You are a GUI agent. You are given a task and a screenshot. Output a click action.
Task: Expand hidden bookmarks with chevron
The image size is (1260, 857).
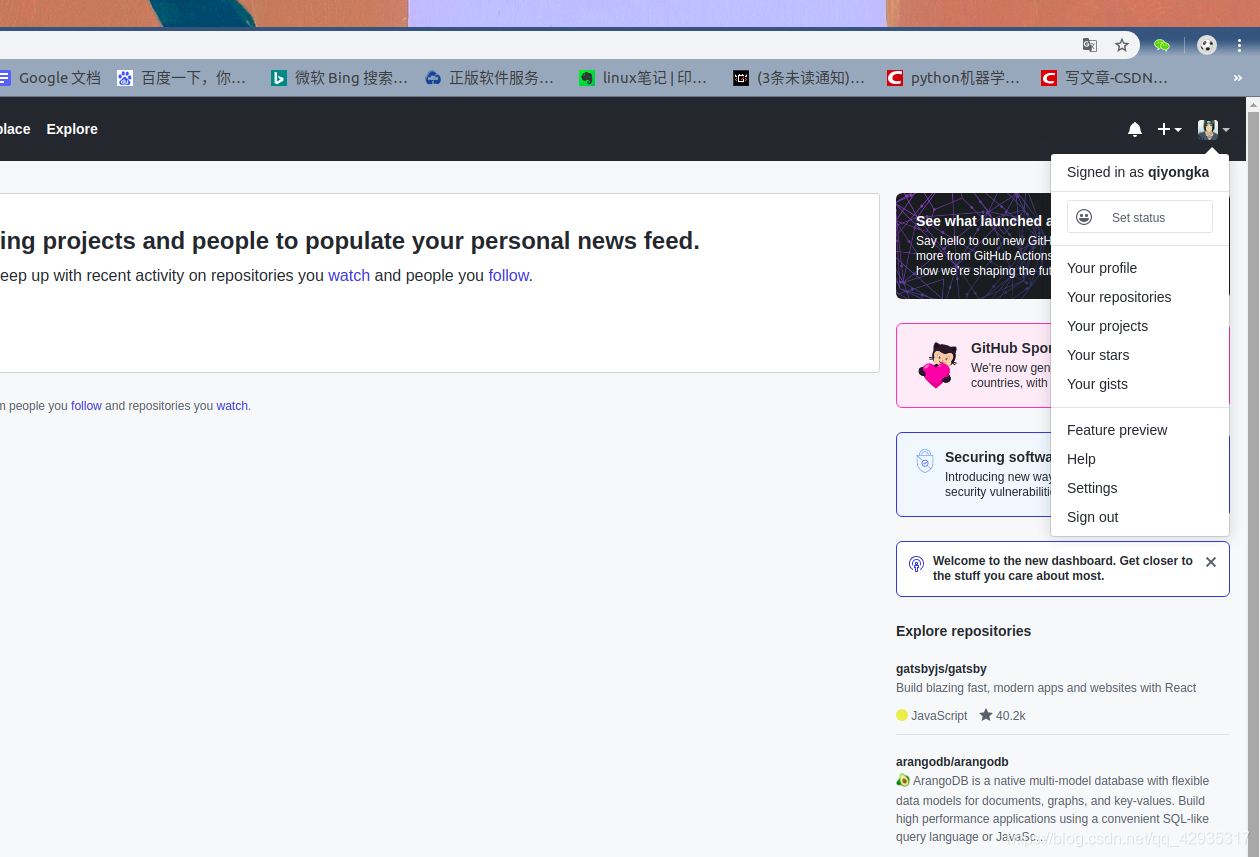click(x=1238, y=77)
